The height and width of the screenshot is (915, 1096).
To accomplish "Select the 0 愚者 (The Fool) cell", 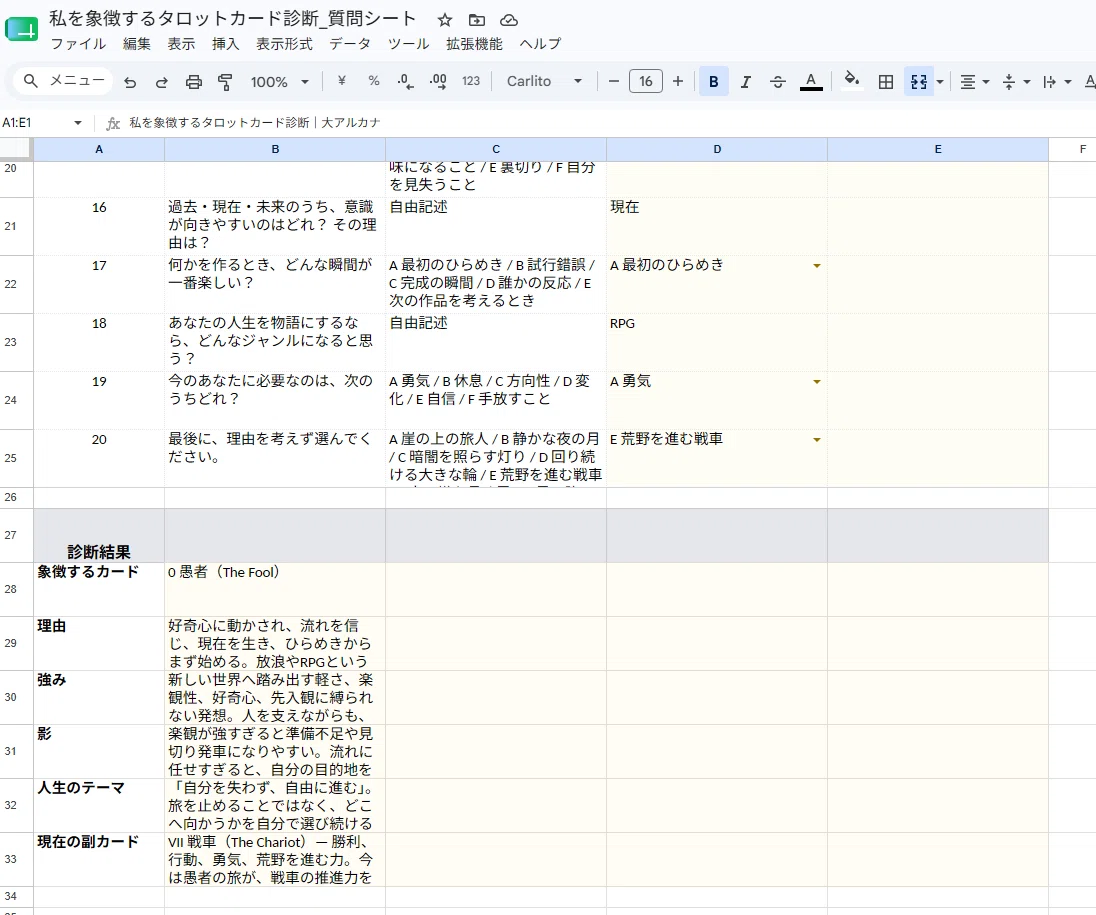I will coord(275,589).
